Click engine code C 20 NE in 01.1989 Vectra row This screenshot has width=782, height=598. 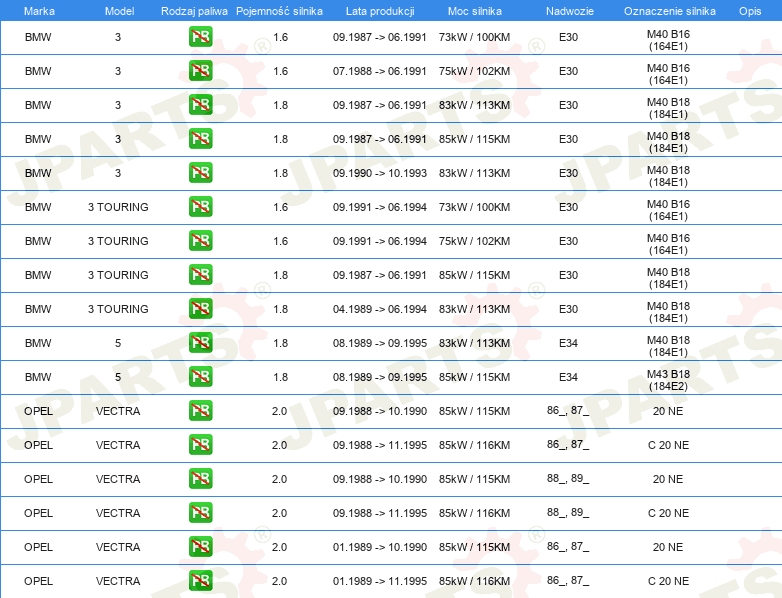pos(668,581)
